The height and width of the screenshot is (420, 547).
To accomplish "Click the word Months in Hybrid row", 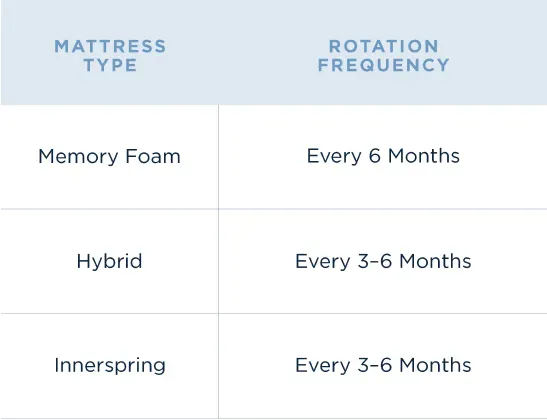I will point(435,261).
